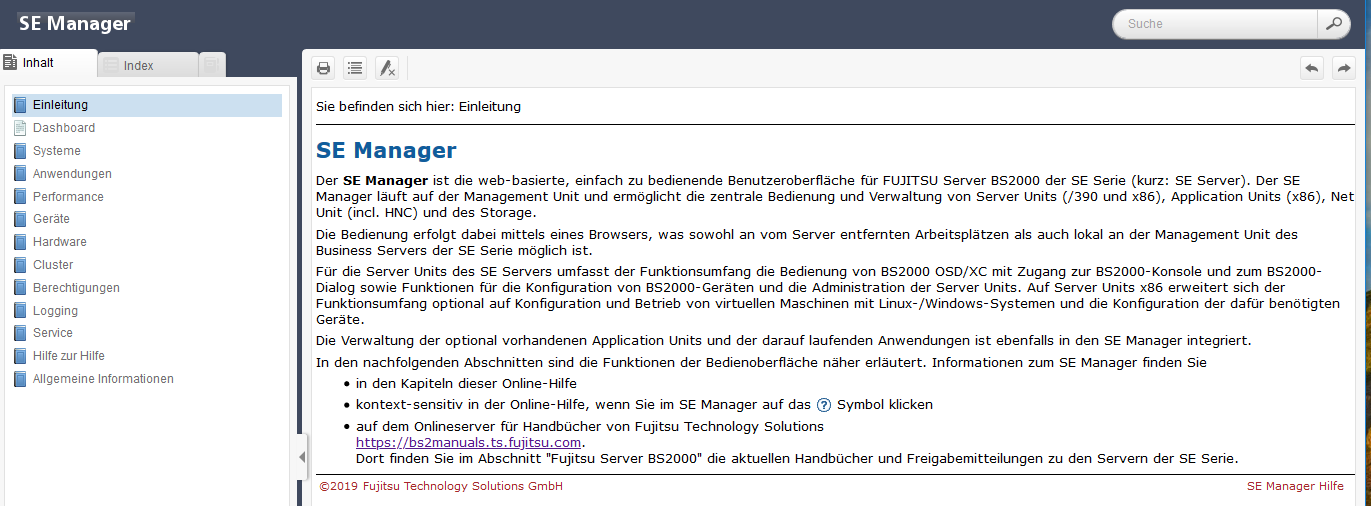Select the Einleitung topic in the tree

tap(147, 105)
